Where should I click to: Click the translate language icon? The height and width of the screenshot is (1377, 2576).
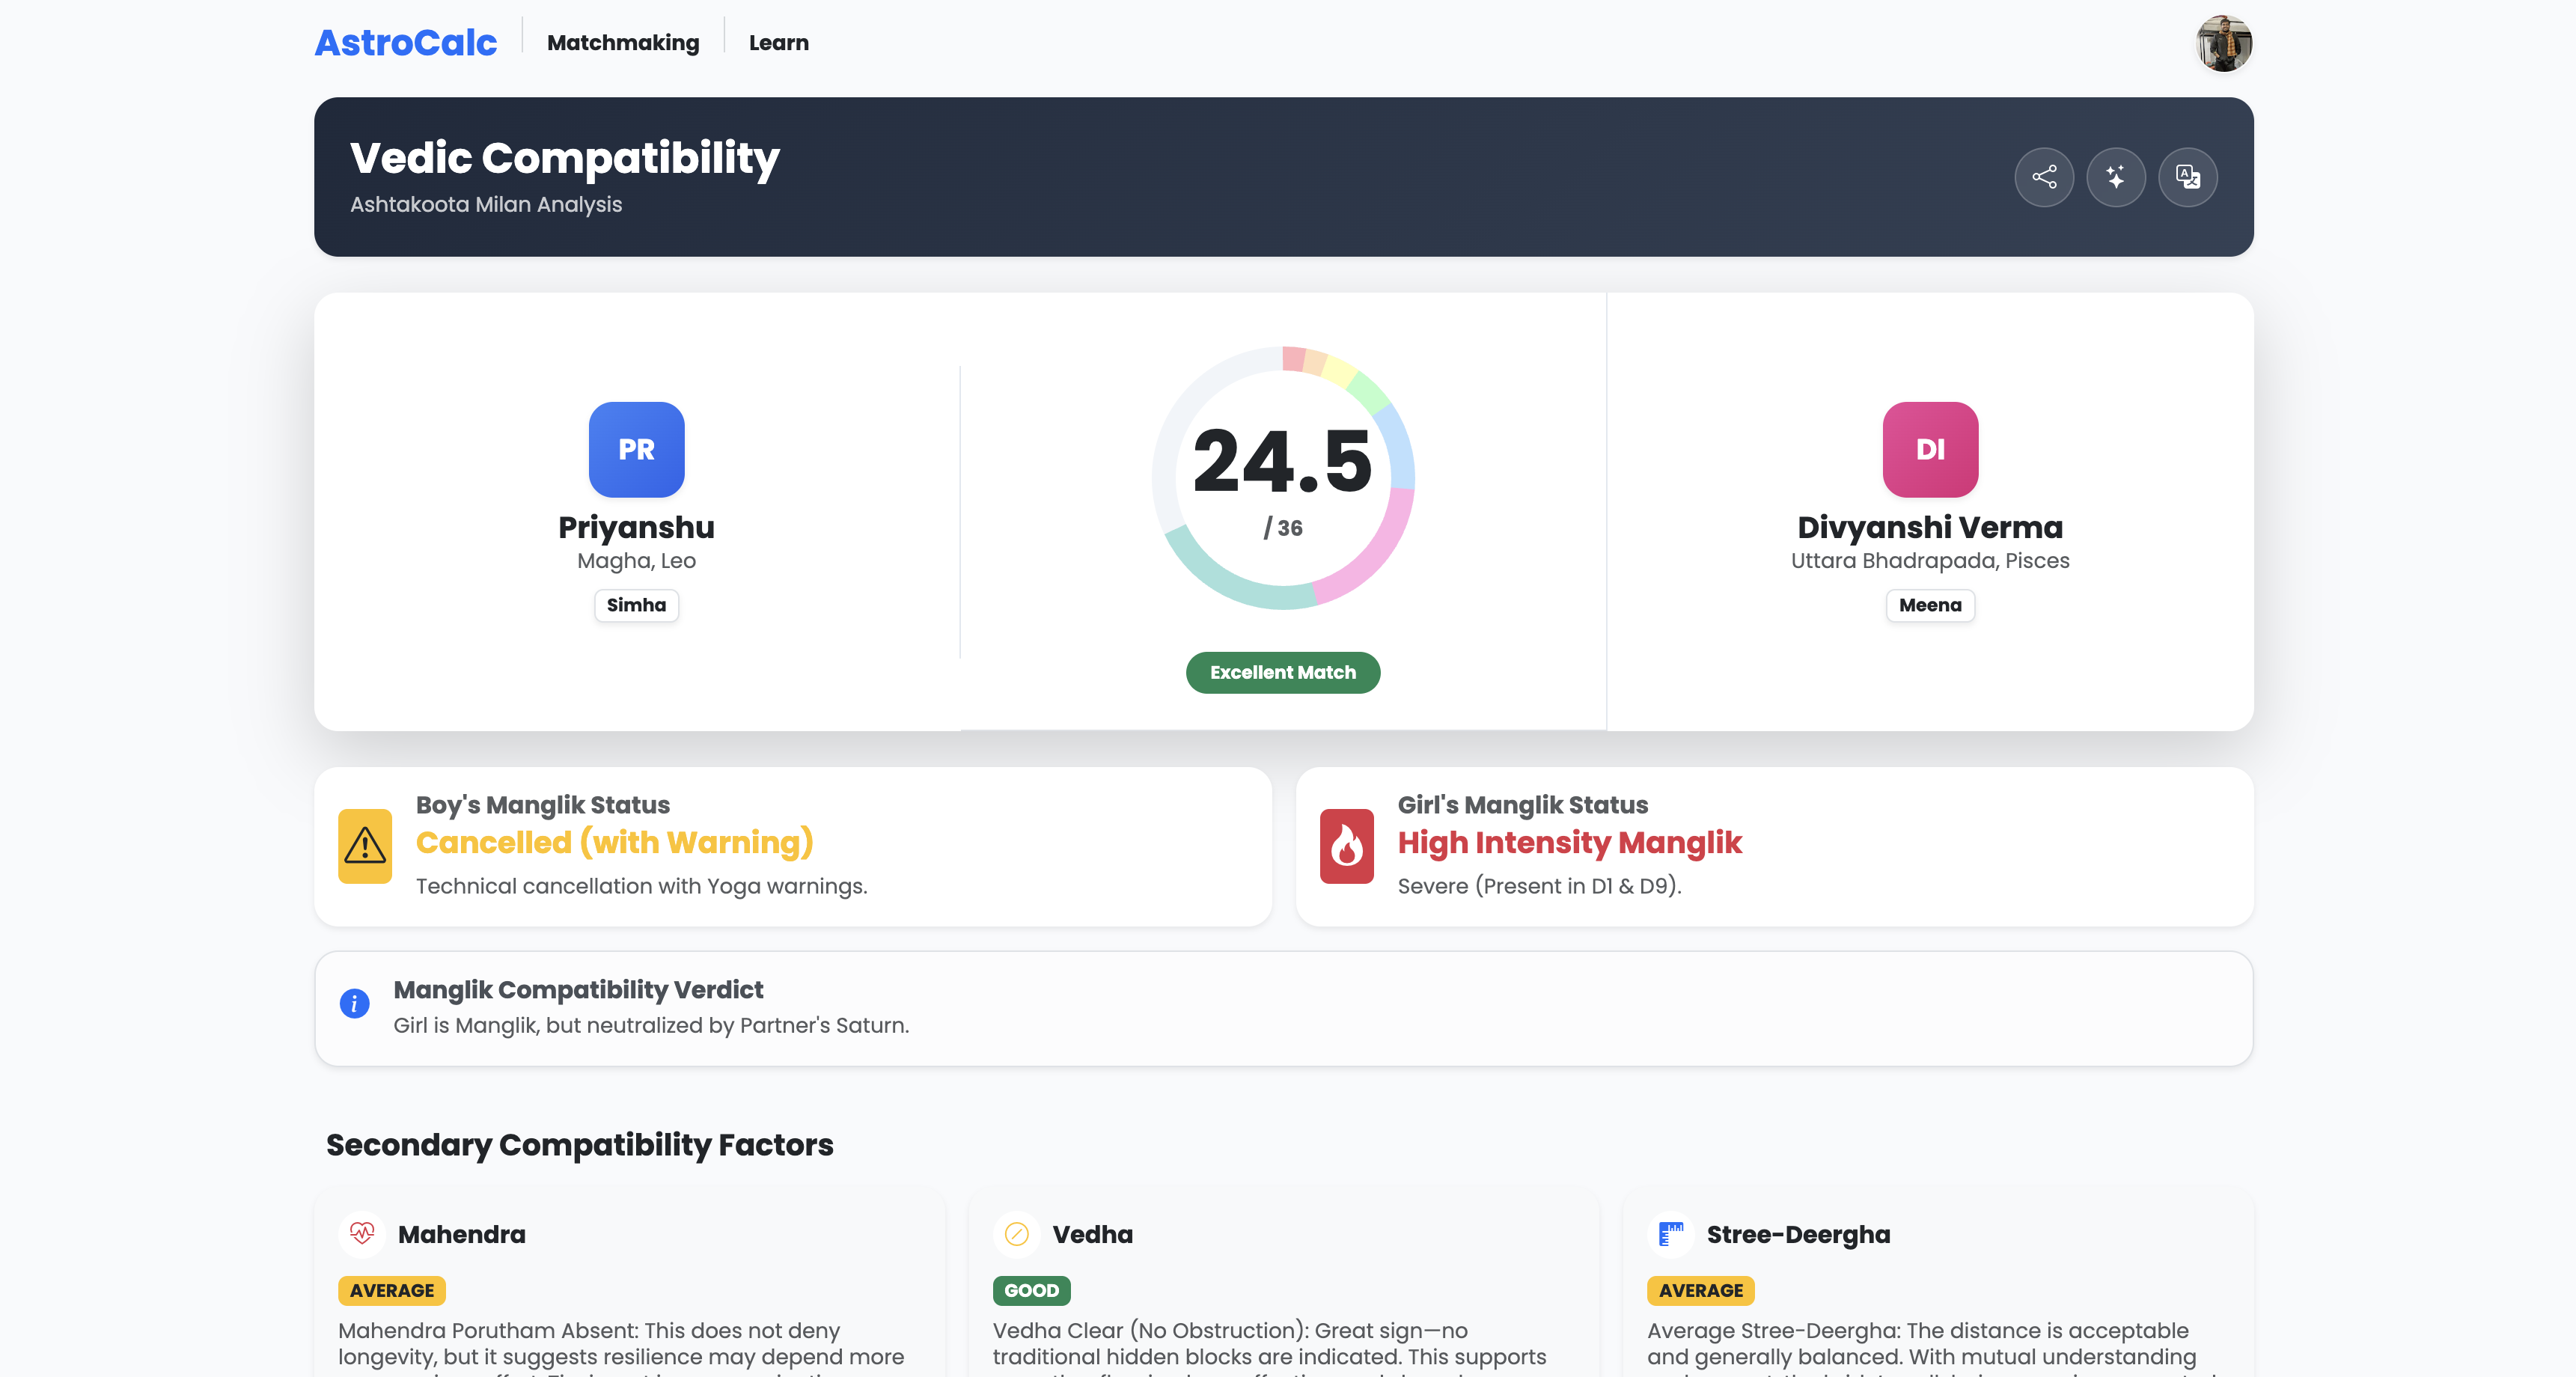[x=2187, y=177]
